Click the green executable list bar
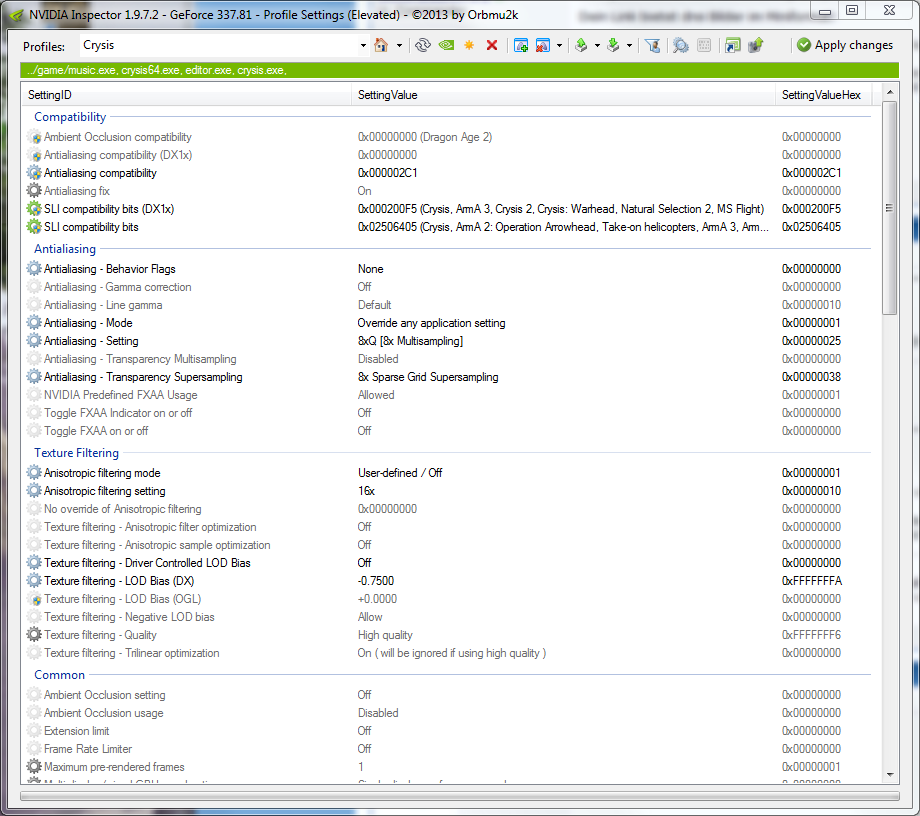The width and height of the screenshot is (920, 816). coord(459,70)
